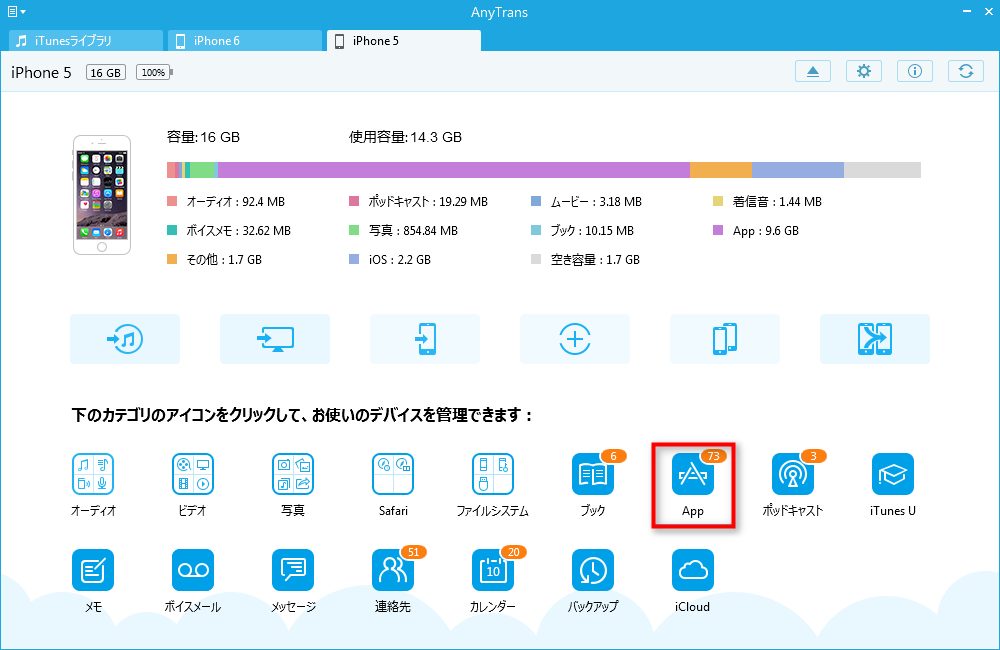
Task: Click the transfer to device button
Action: (x=425, y=339)
